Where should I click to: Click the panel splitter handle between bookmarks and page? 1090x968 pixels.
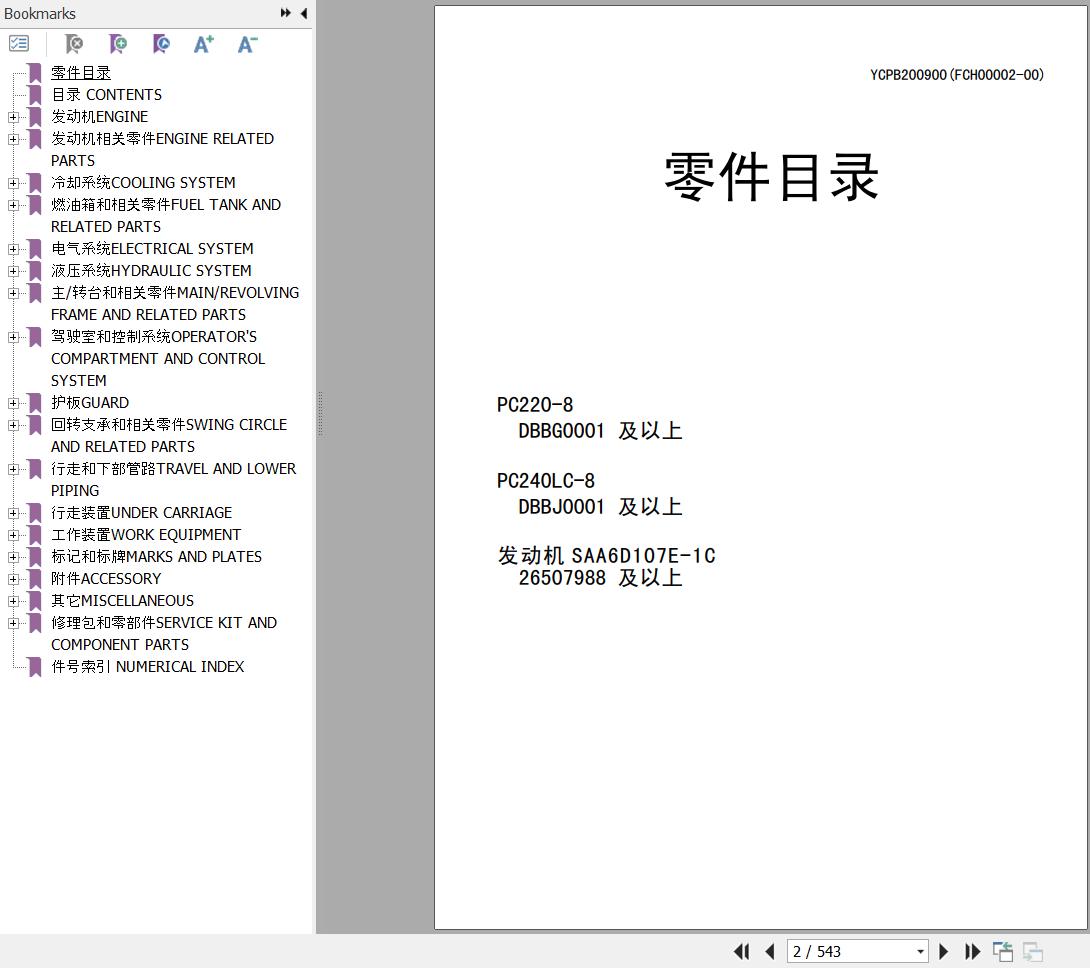coord(320,414)
